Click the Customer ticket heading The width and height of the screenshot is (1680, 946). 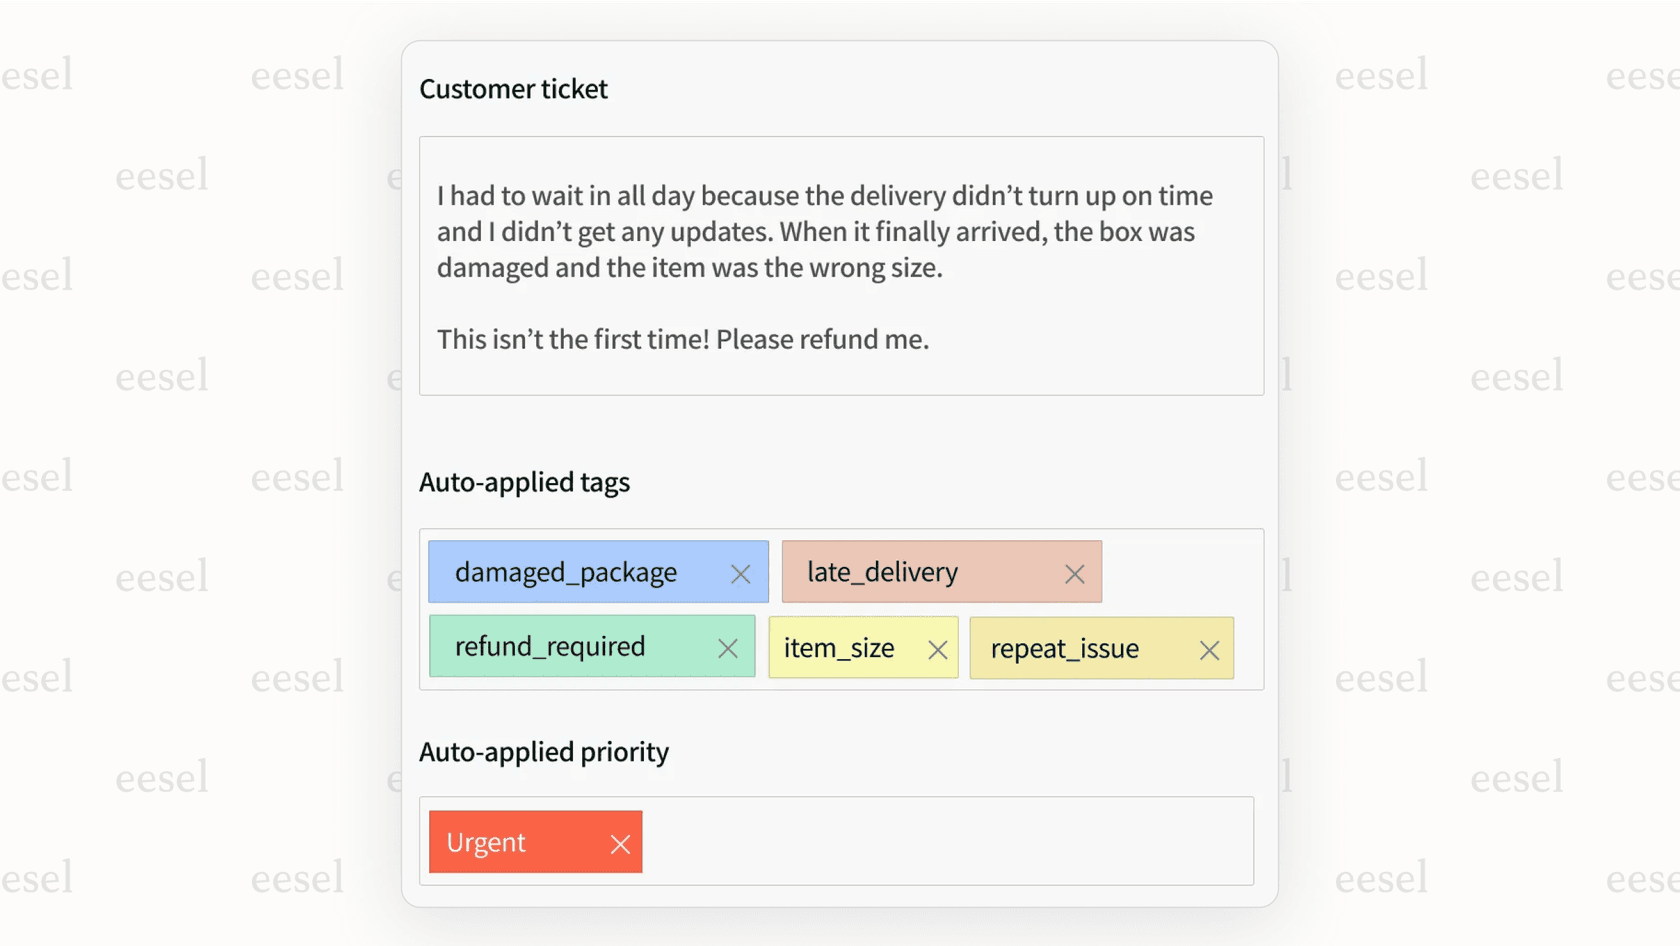(513, 89)
